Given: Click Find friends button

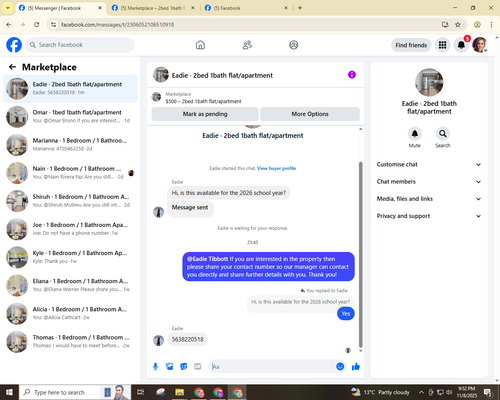Looking at the screenshot, I should 411,45.
